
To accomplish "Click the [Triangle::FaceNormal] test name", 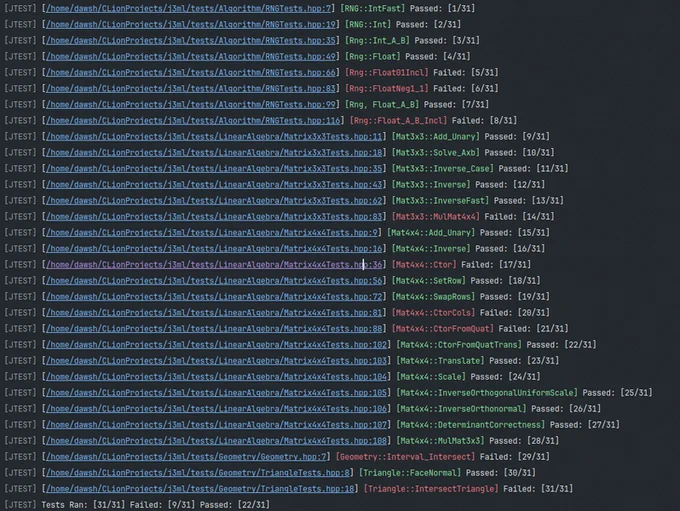I will coord(410,473).
